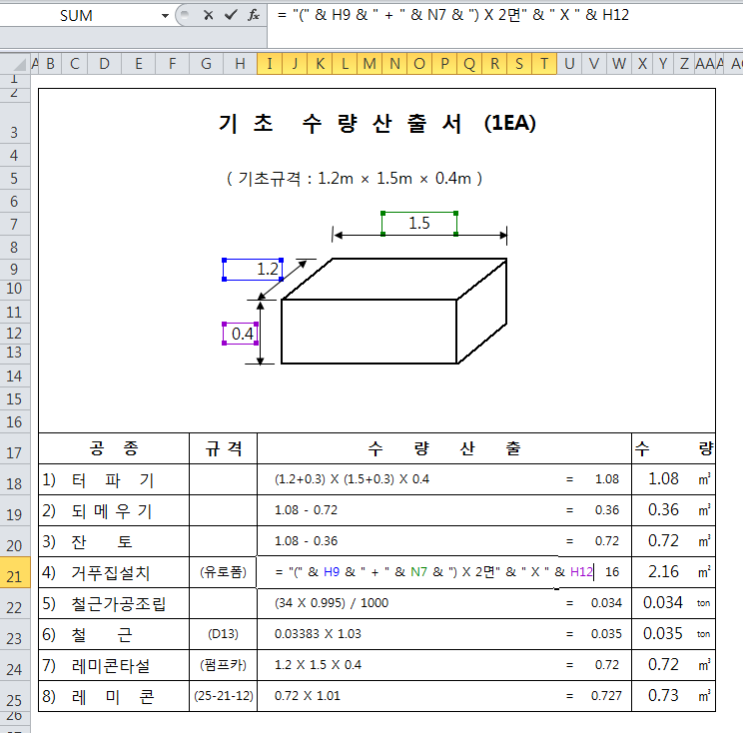Click inside the formula bar text
743x733 pixels.
pyautogui.click(x=453, y=15)
